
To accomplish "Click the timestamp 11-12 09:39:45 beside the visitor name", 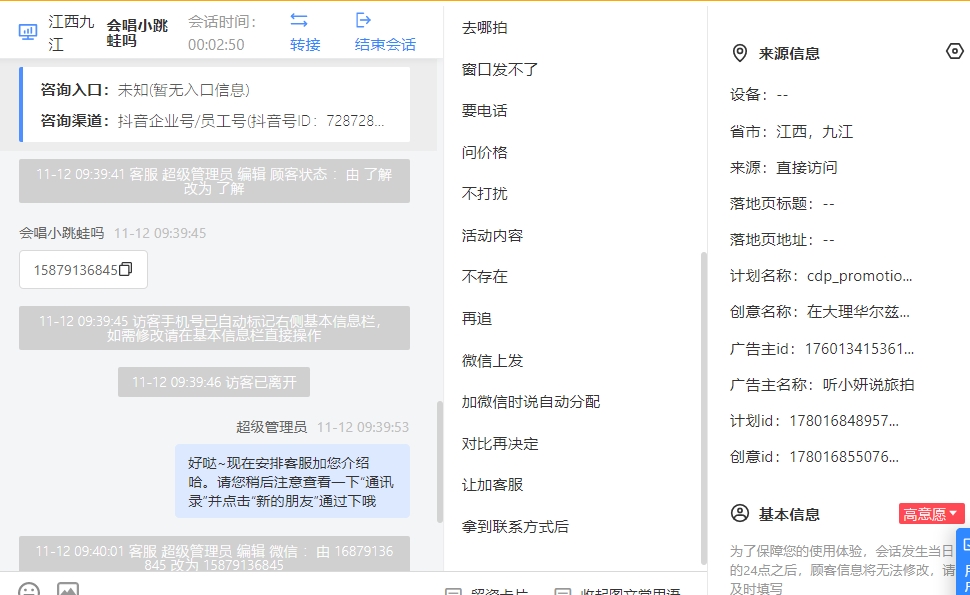I will [x=160, y=233].
